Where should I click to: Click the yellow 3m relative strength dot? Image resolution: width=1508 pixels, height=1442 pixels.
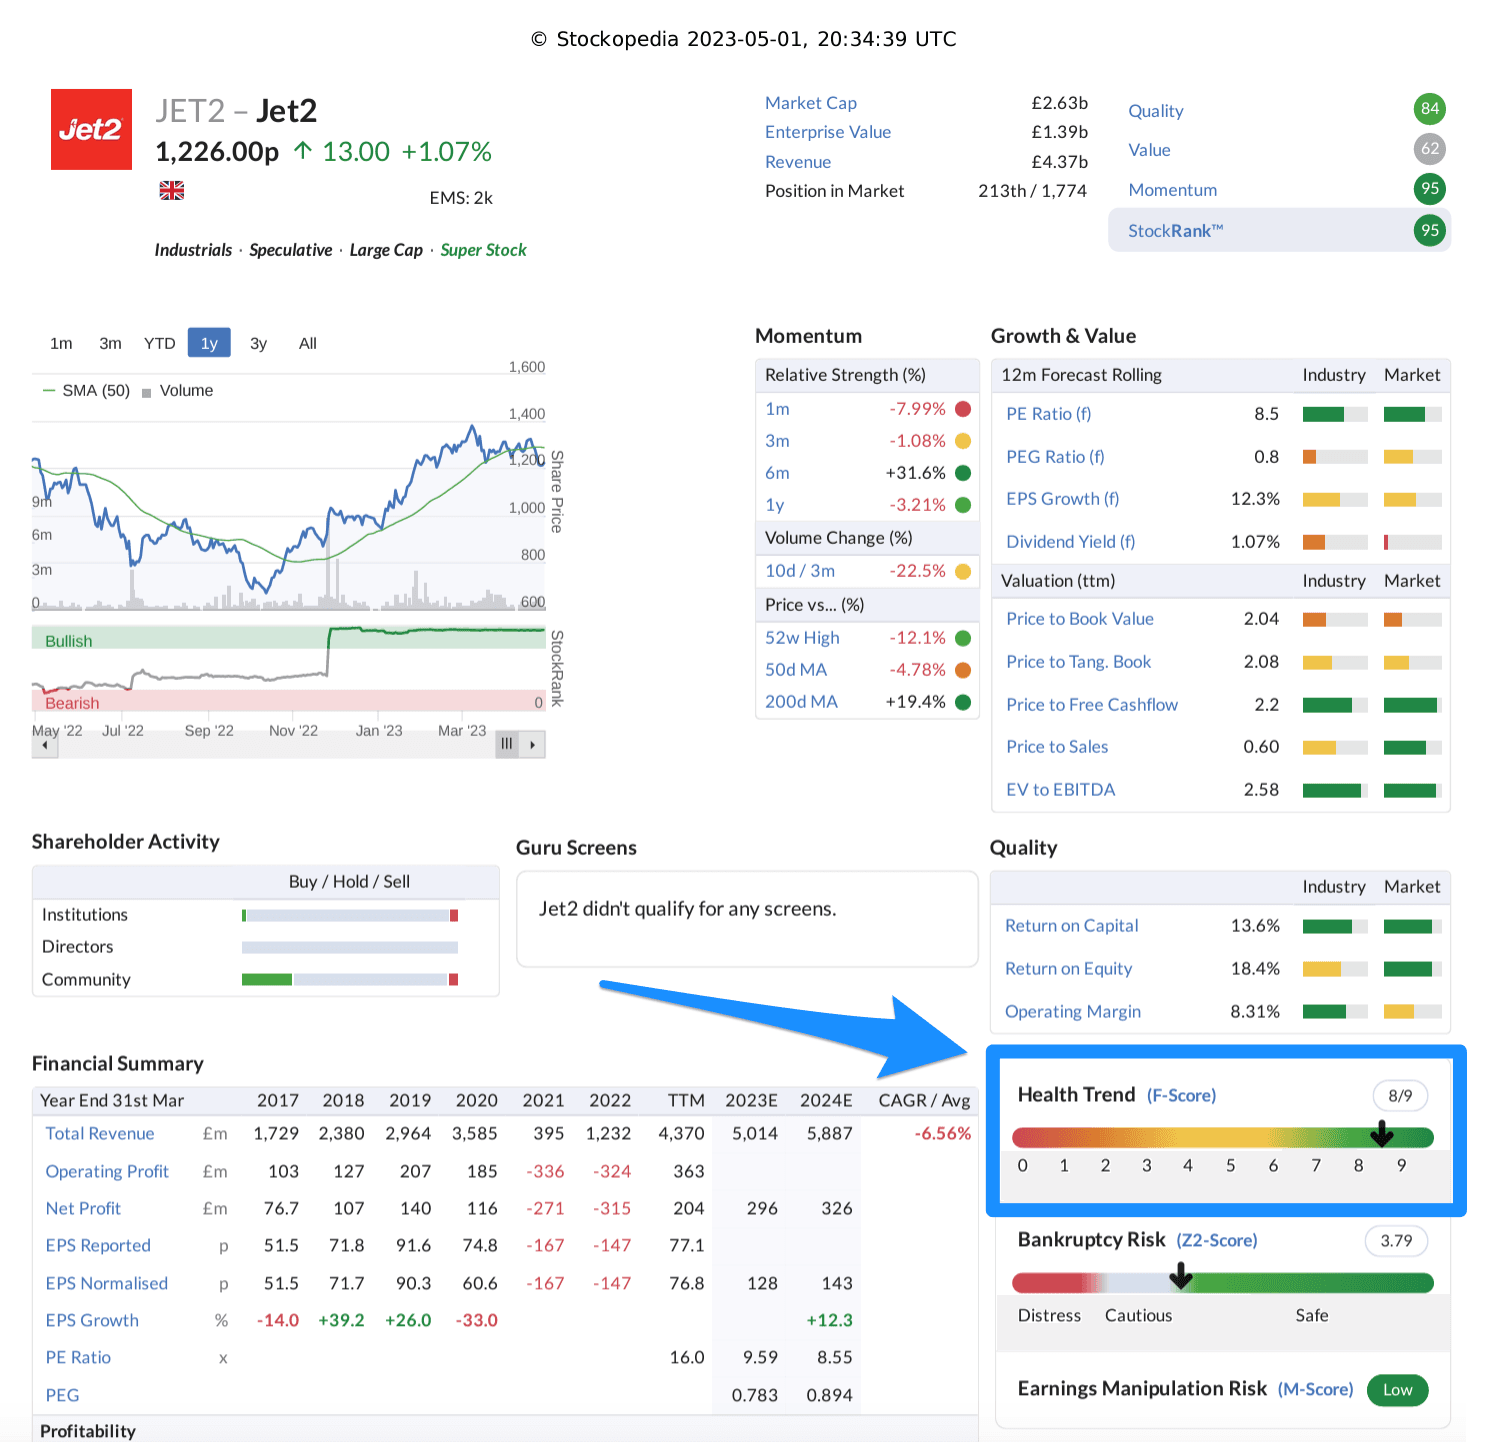(x=963, y=441)
